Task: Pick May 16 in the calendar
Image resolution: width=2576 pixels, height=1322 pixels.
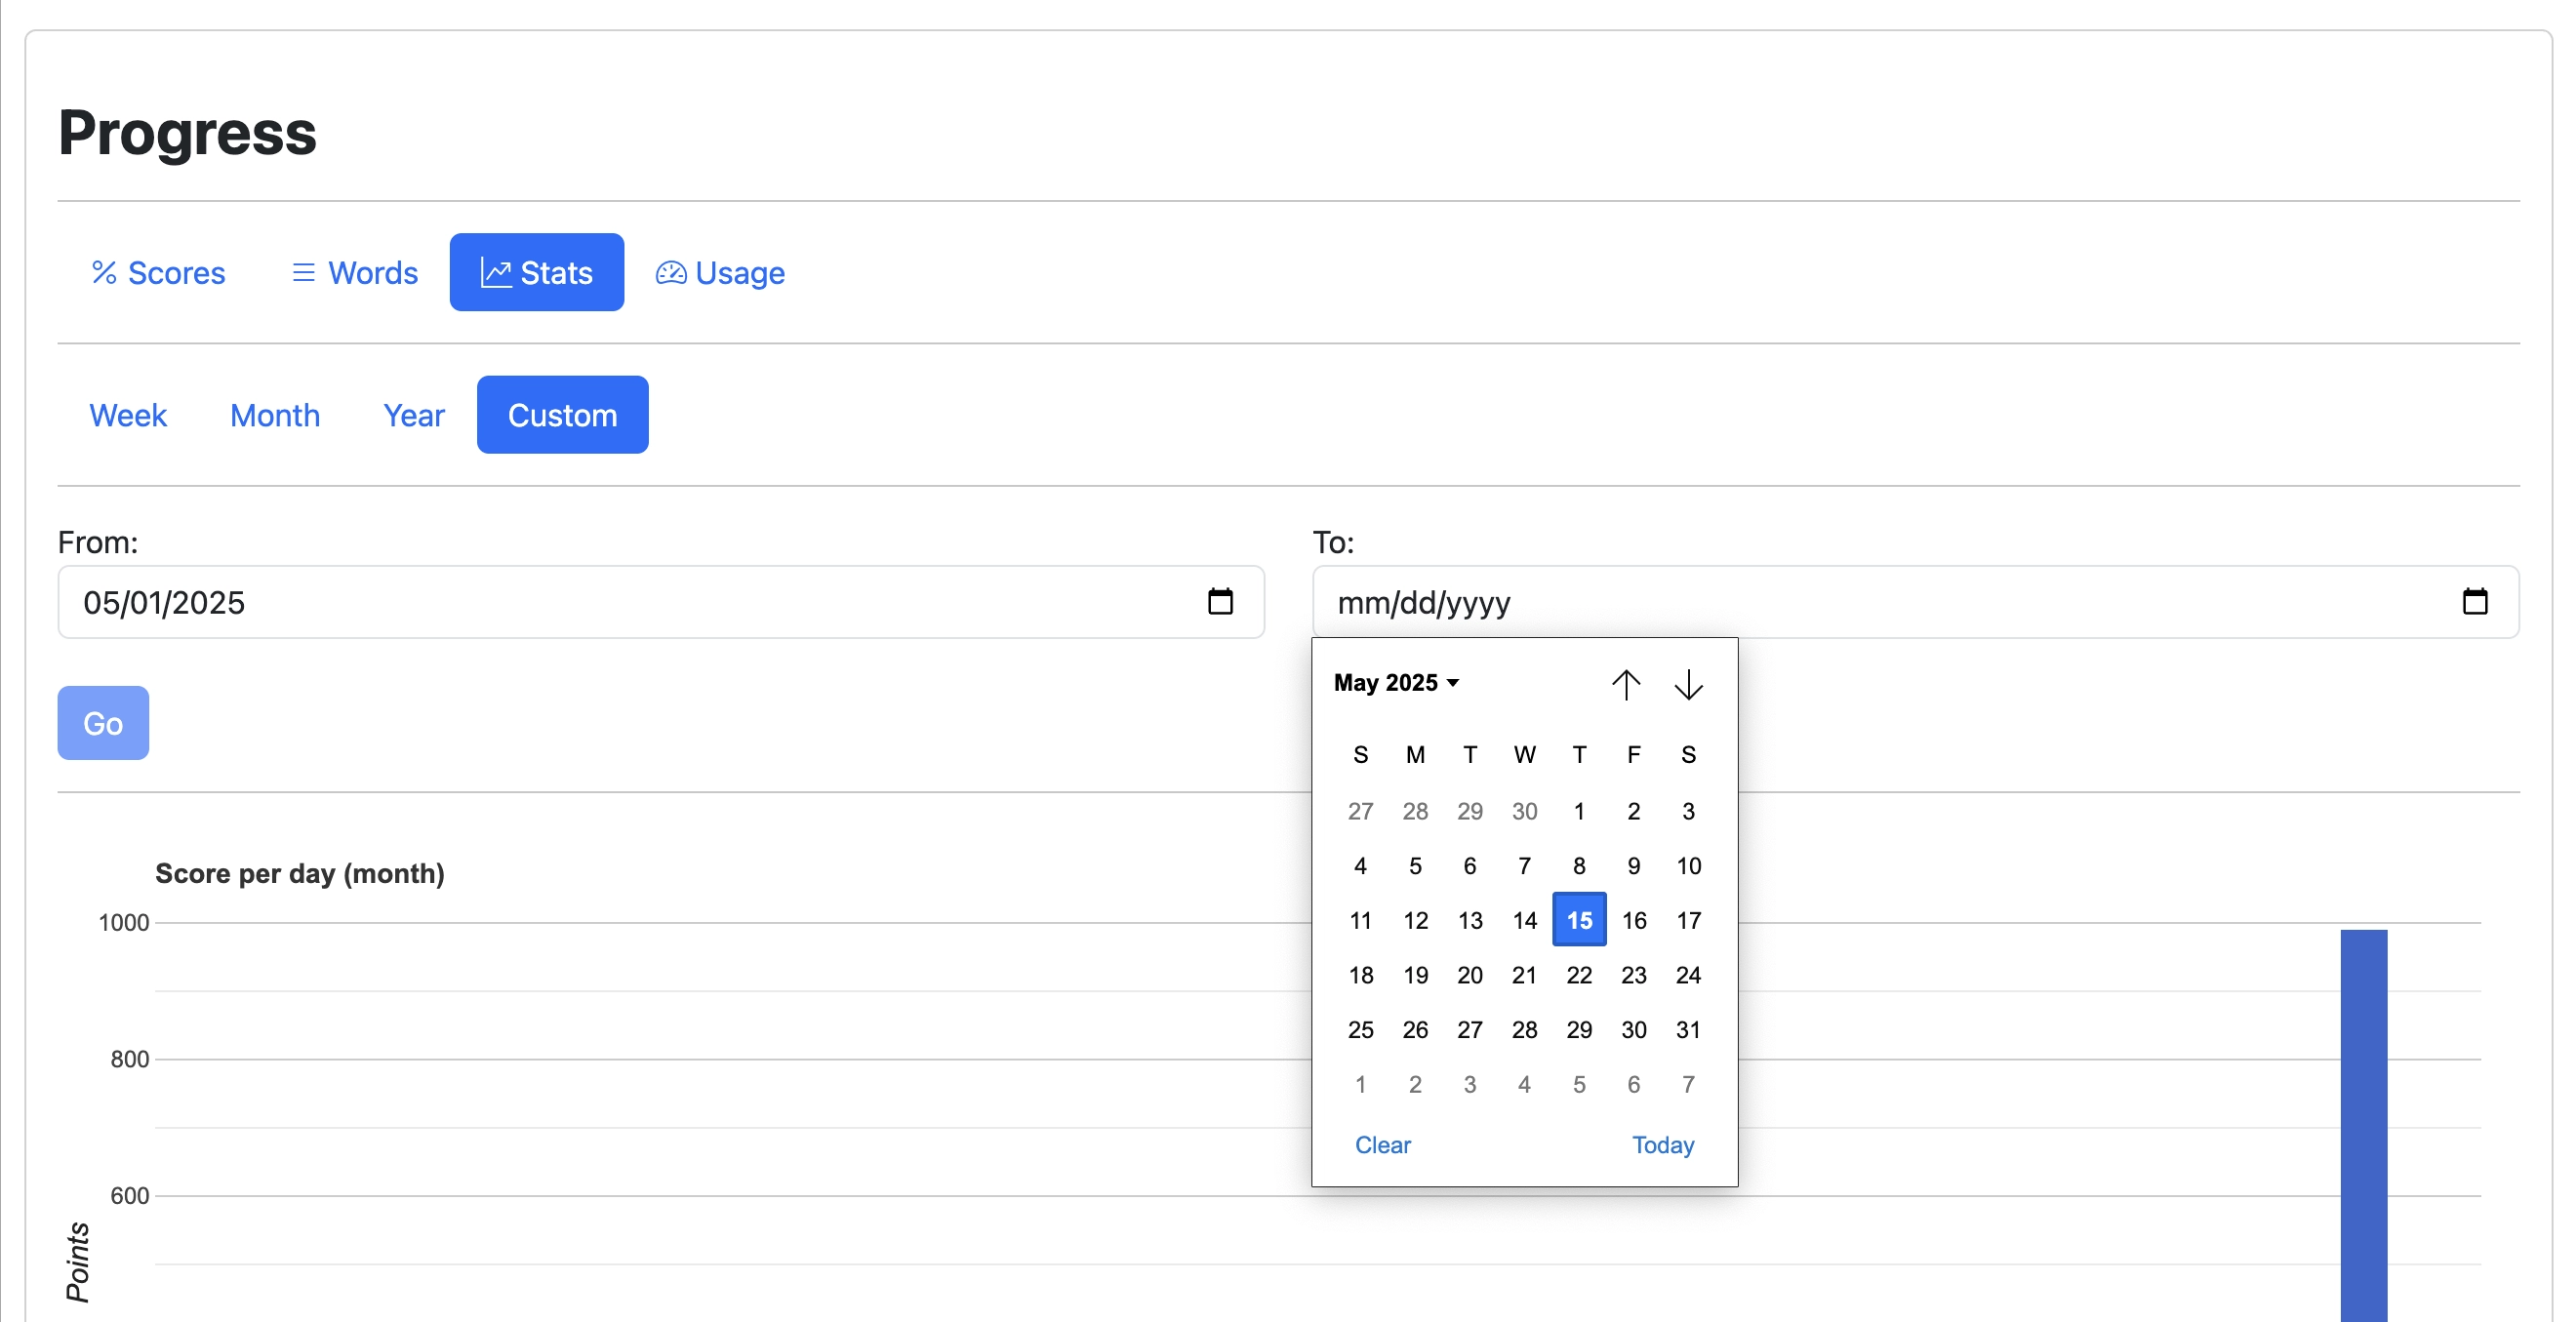Action: pyautogui.click(x=1634, y=920)
